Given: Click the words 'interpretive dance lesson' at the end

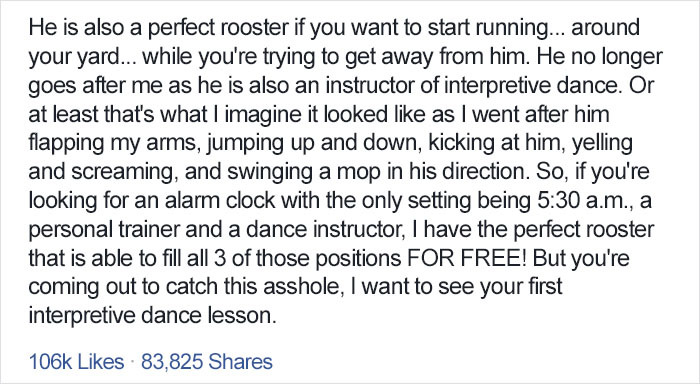Looking at the screenshot, I should [152, 316].
